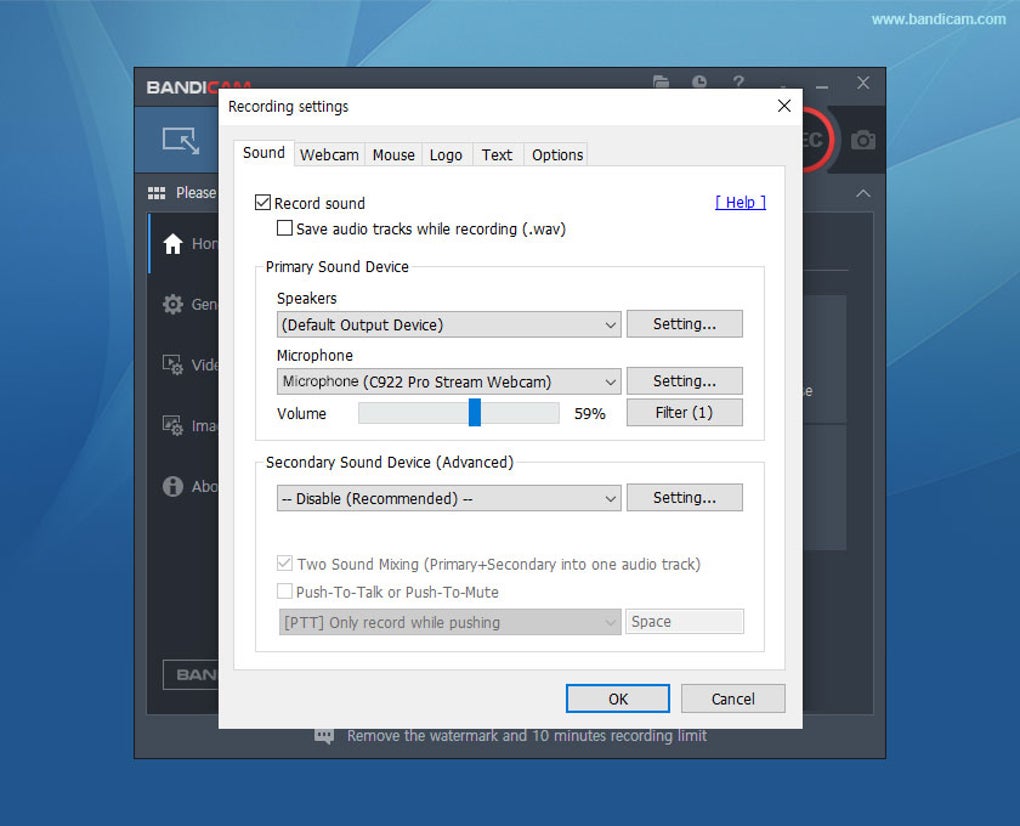Click the Space hotkey field
The image size is (1020, 826).
point(684,621)
